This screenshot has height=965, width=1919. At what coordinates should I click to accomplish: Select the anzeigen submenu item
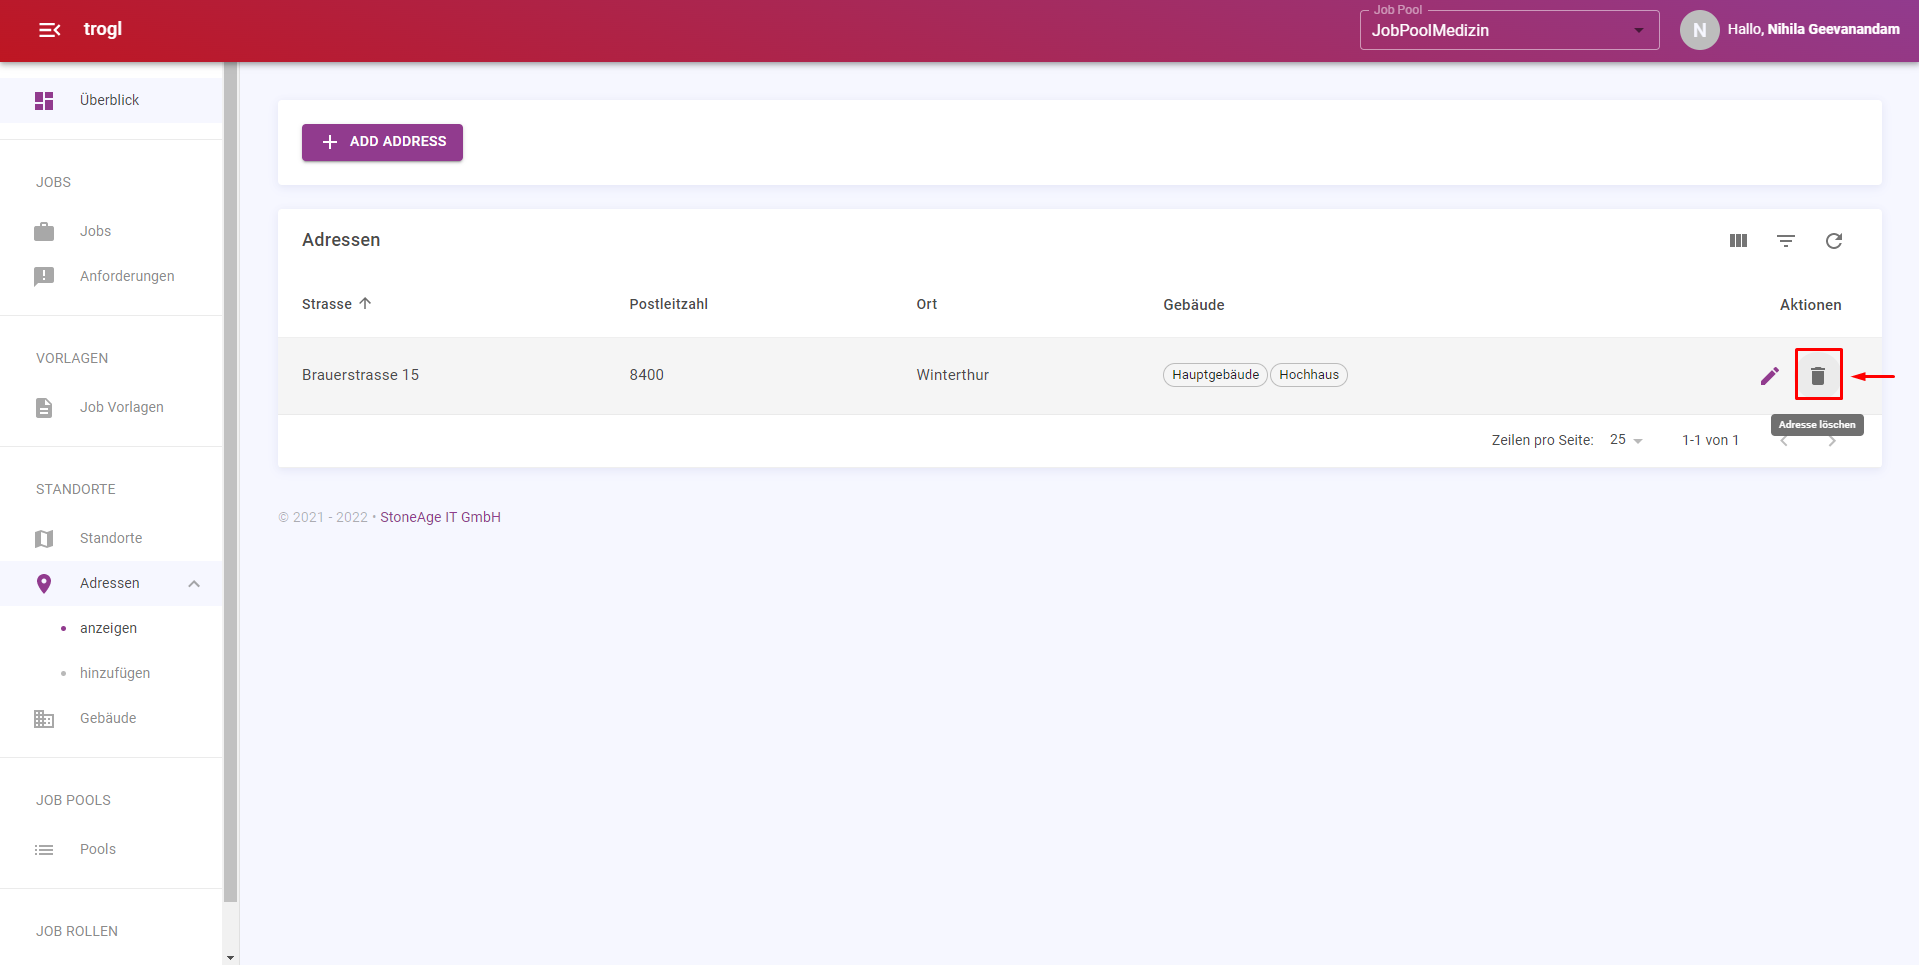(111, 628)
